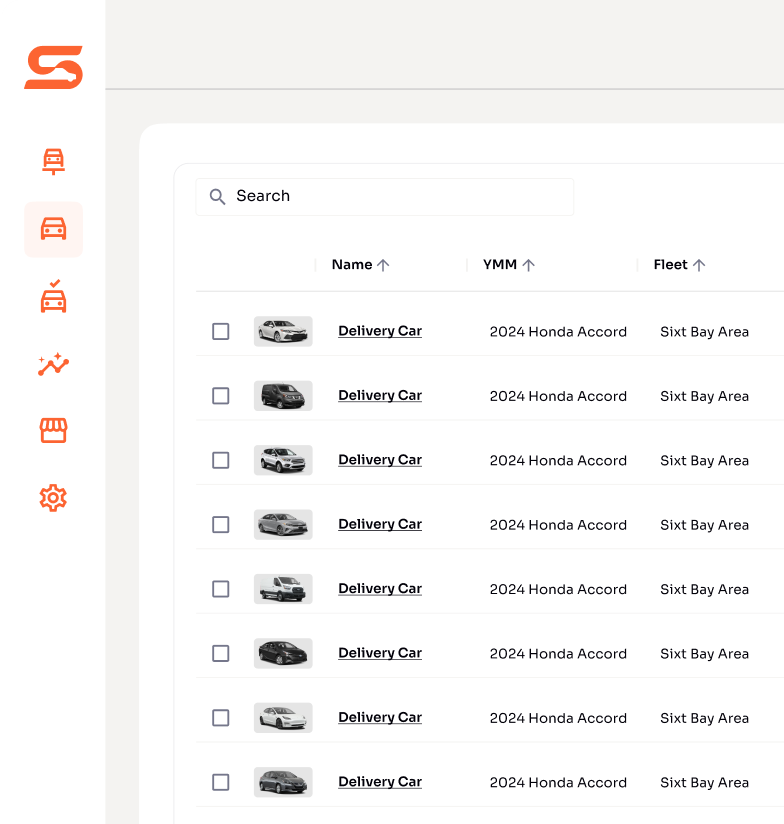This screenshot has width=784, height=824.
Task: Select the vehicles car sidebar icon
Action: (x=54, y=229)
